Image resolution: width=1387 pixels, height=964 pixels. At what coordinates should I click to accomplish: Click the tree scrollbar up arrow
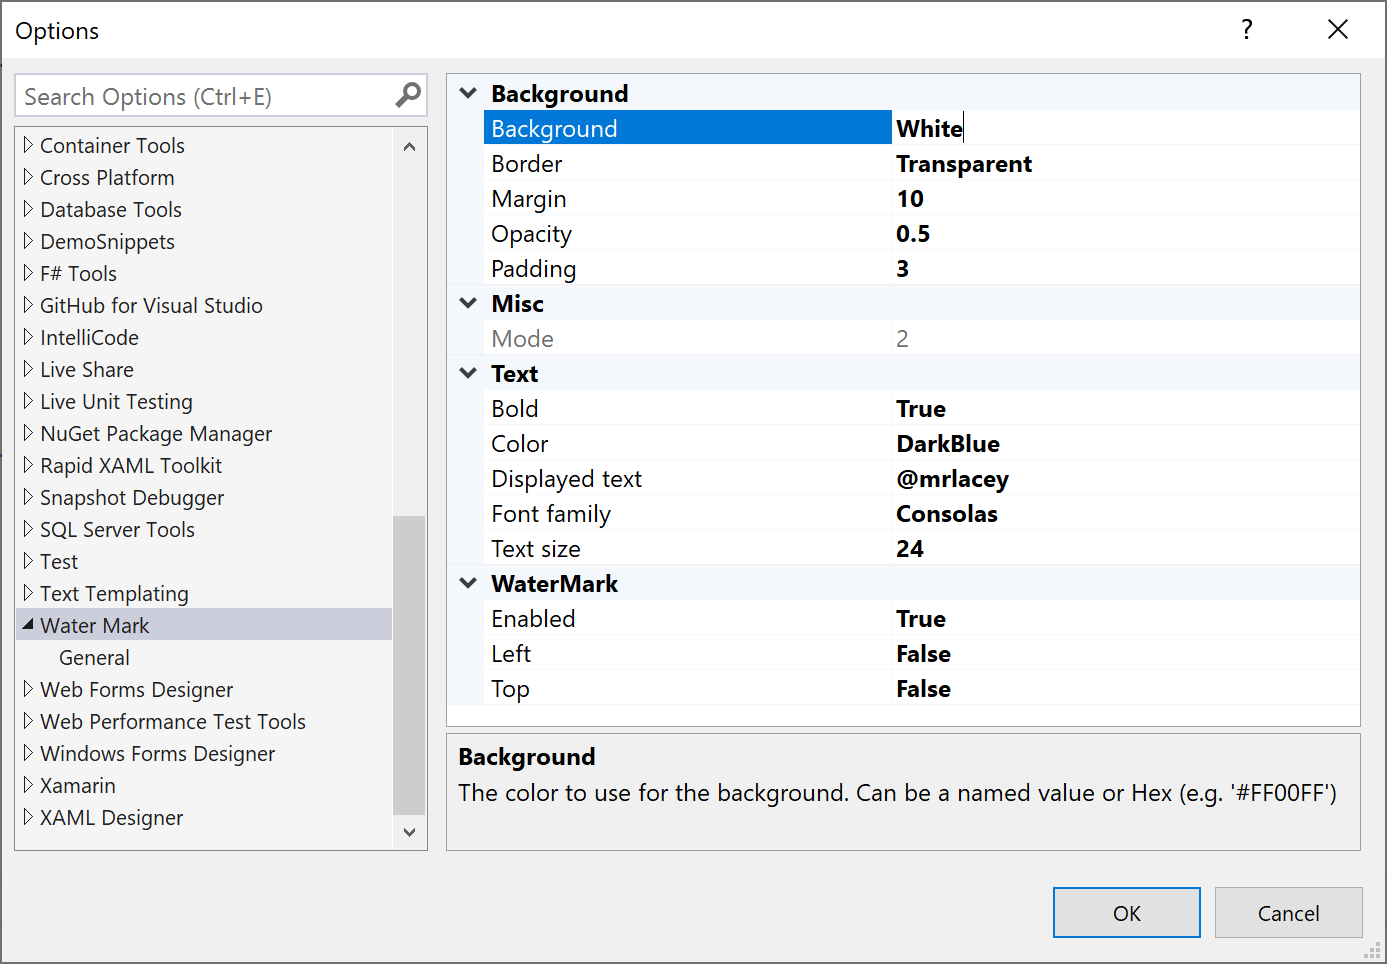point(409,146)
